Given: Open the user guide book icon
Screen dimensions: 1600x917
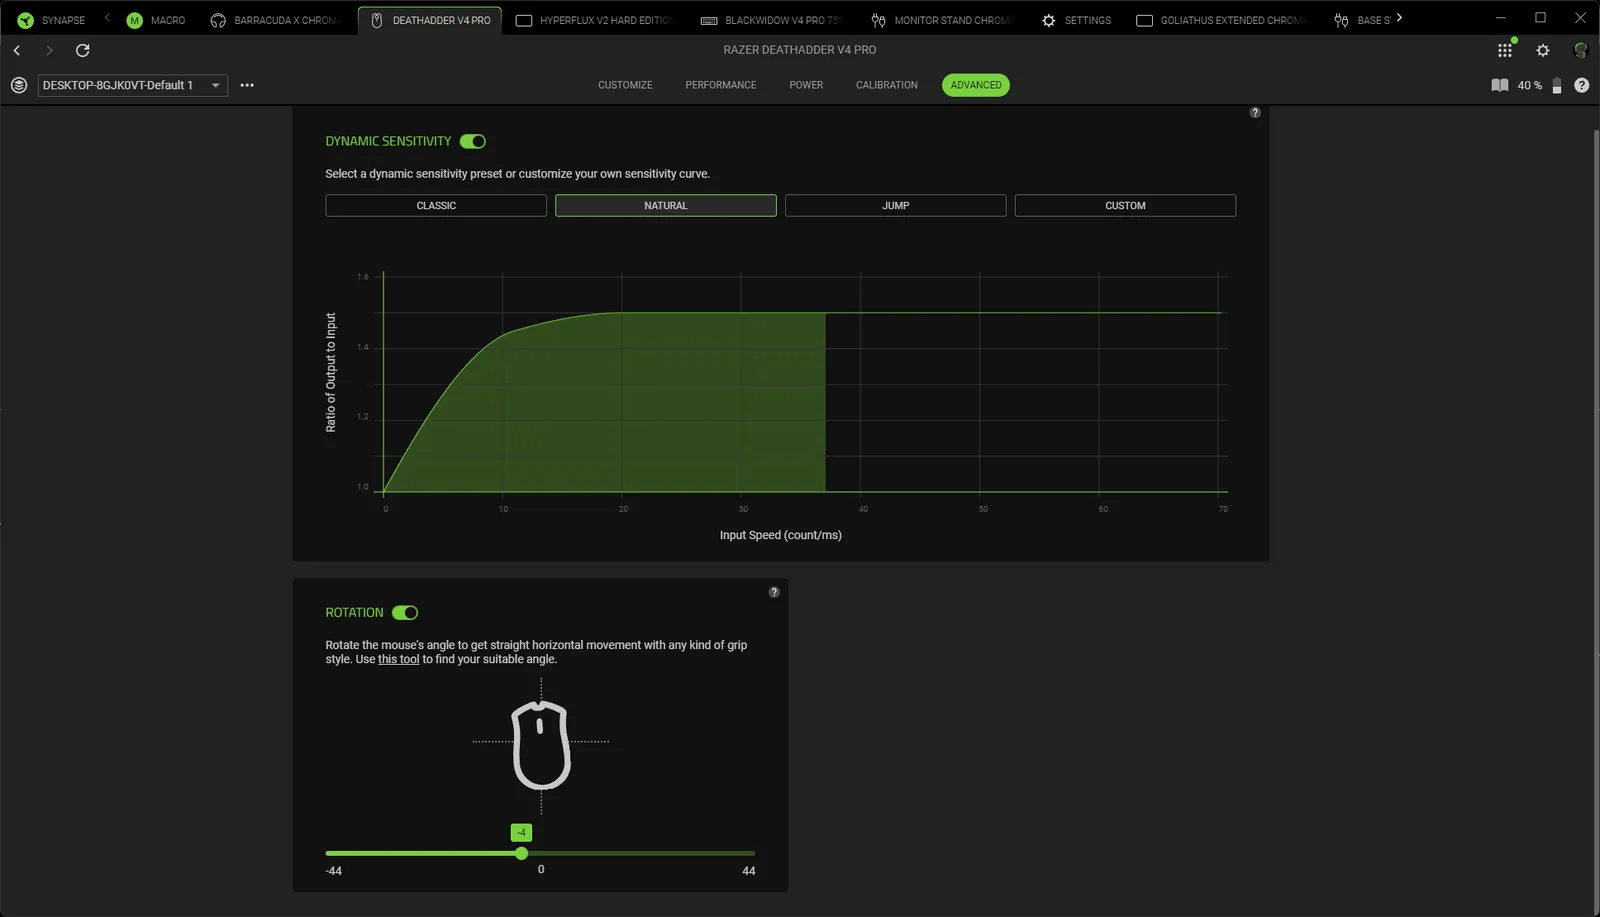Looking at the screenshot, I should 1499,85.
